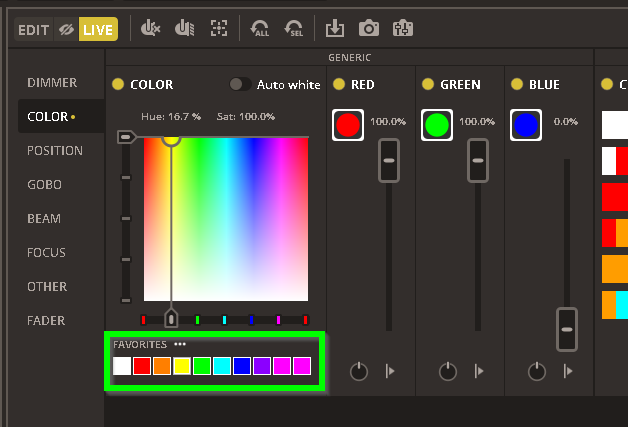Click the BLUE channel power reset icon
Viewport: 628px width, 427px height.
click(x=537, y=371)
